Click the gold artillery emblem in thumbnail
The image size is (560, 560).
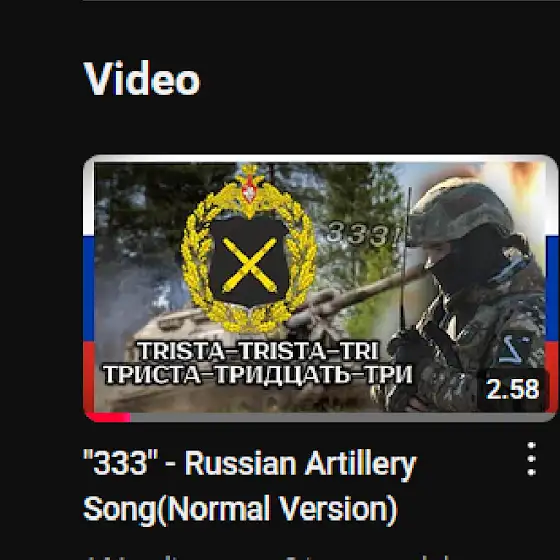point(249,248)
